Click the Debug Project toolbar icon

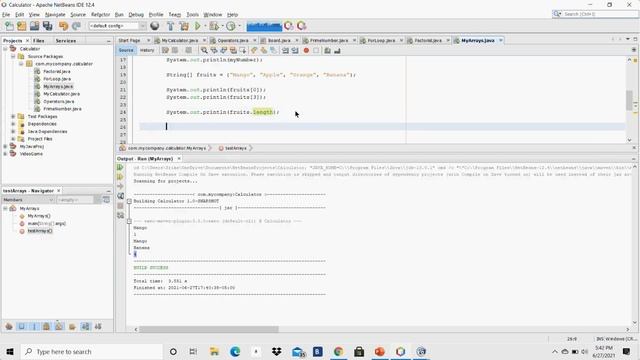click(214, 26)
